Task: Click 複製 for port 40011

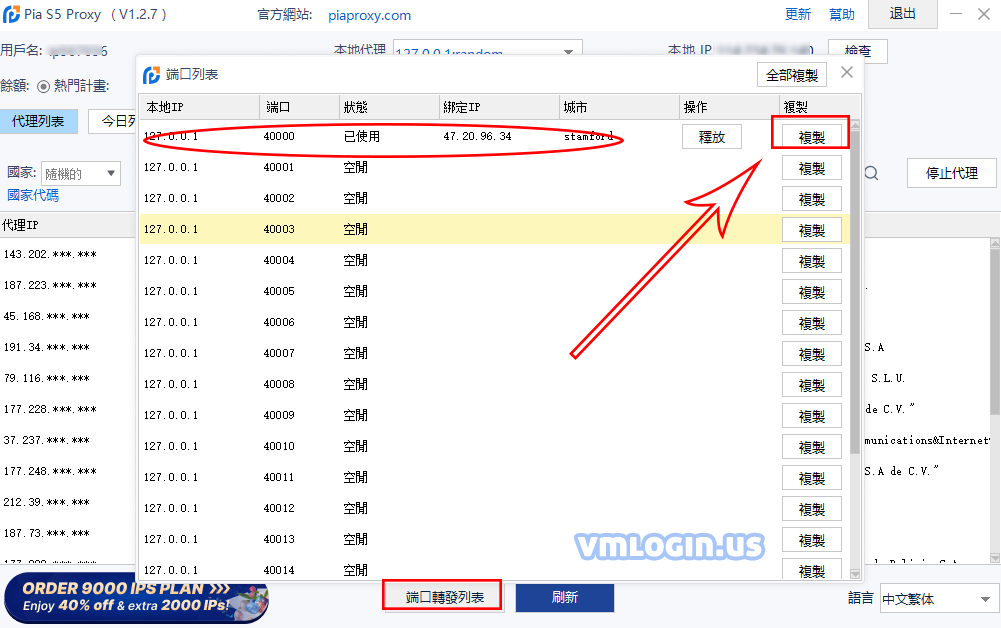Action: coord(811,477)
